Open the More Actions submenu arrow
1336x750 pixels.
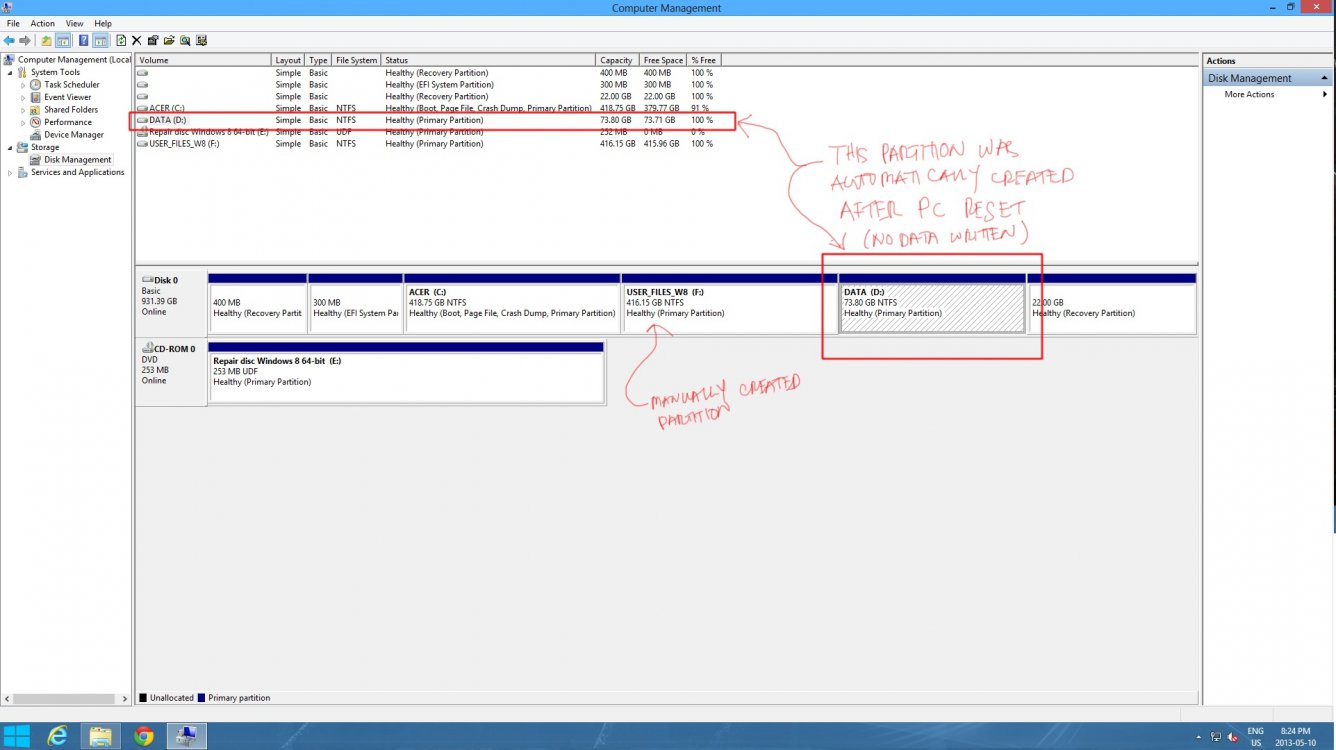(1325, 95)
